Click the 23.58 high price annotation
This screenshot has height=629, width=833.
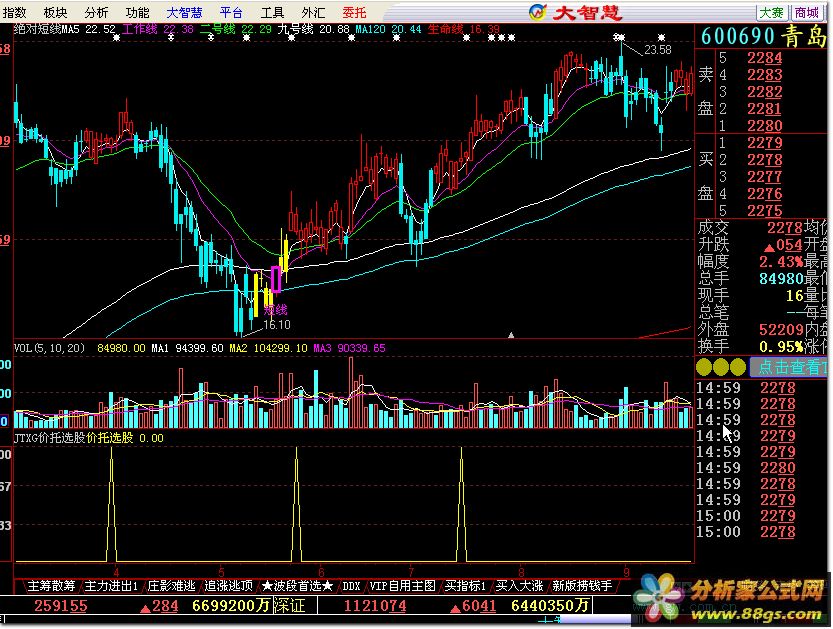point(658,50)
